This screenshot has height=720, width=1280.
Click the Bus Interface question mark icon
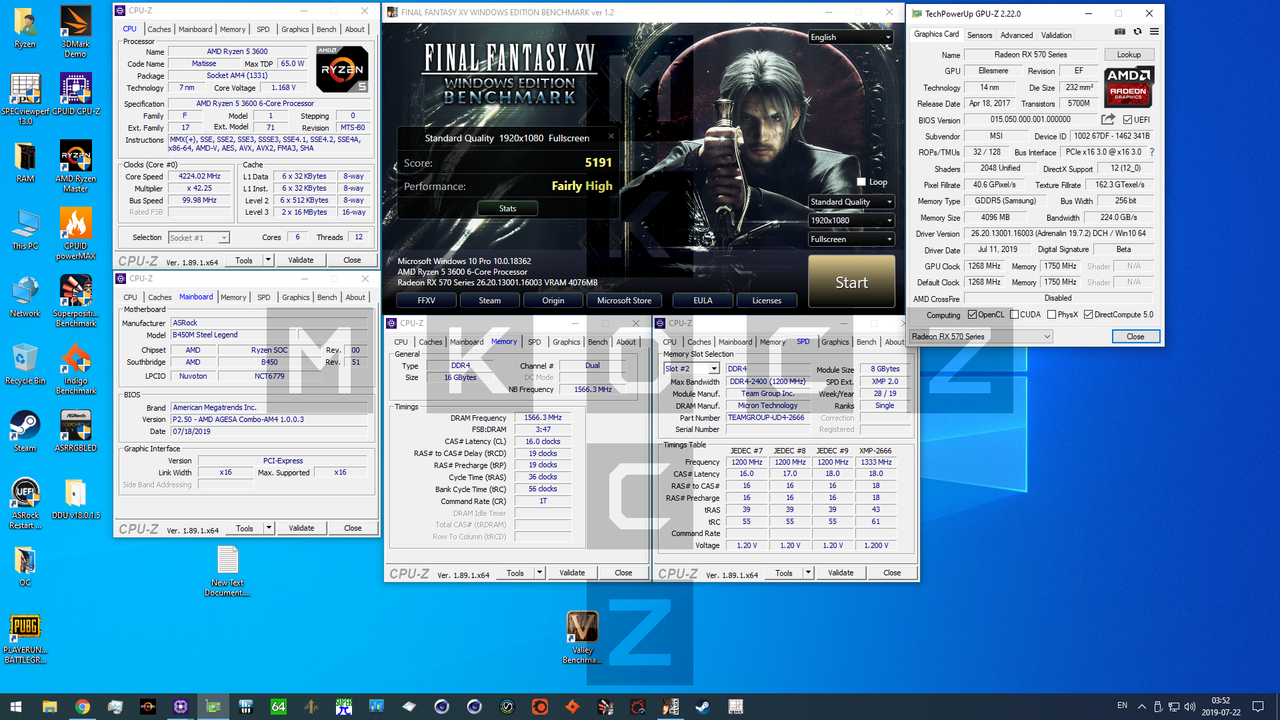1151,152
